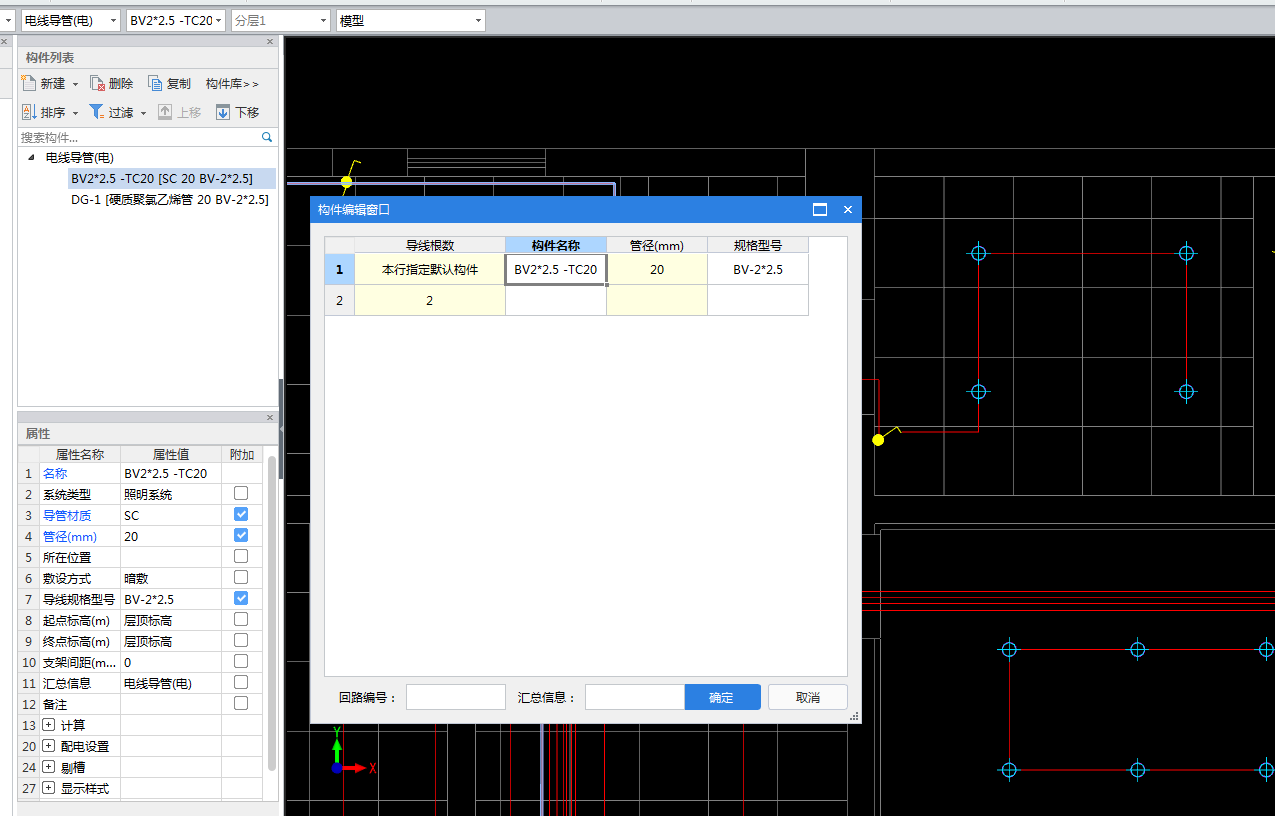This screenshot has height=816, width=1275.
Task: Collapse the 电线导管(电) tree node
Action: 31,158
